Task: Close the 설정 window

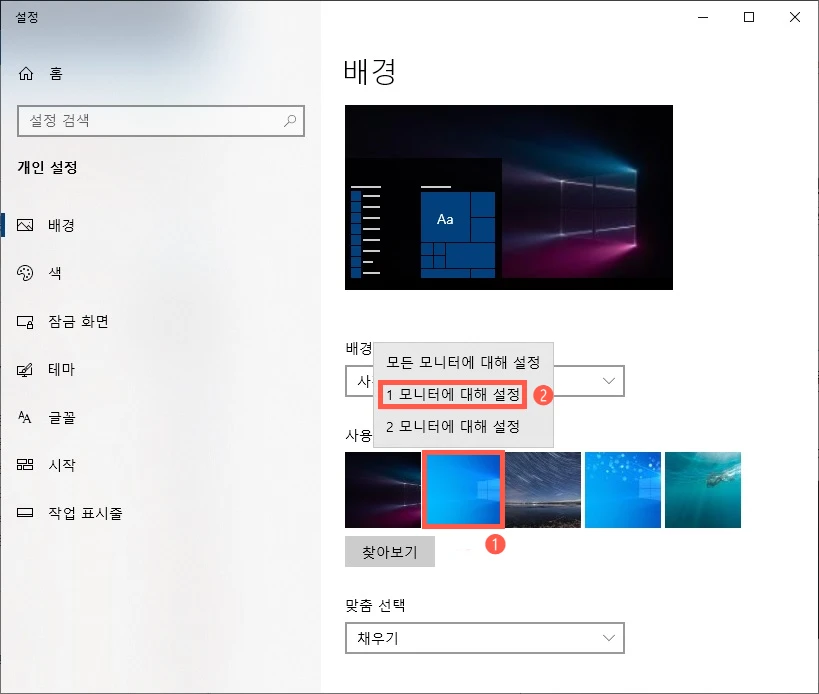Action: 794,17
